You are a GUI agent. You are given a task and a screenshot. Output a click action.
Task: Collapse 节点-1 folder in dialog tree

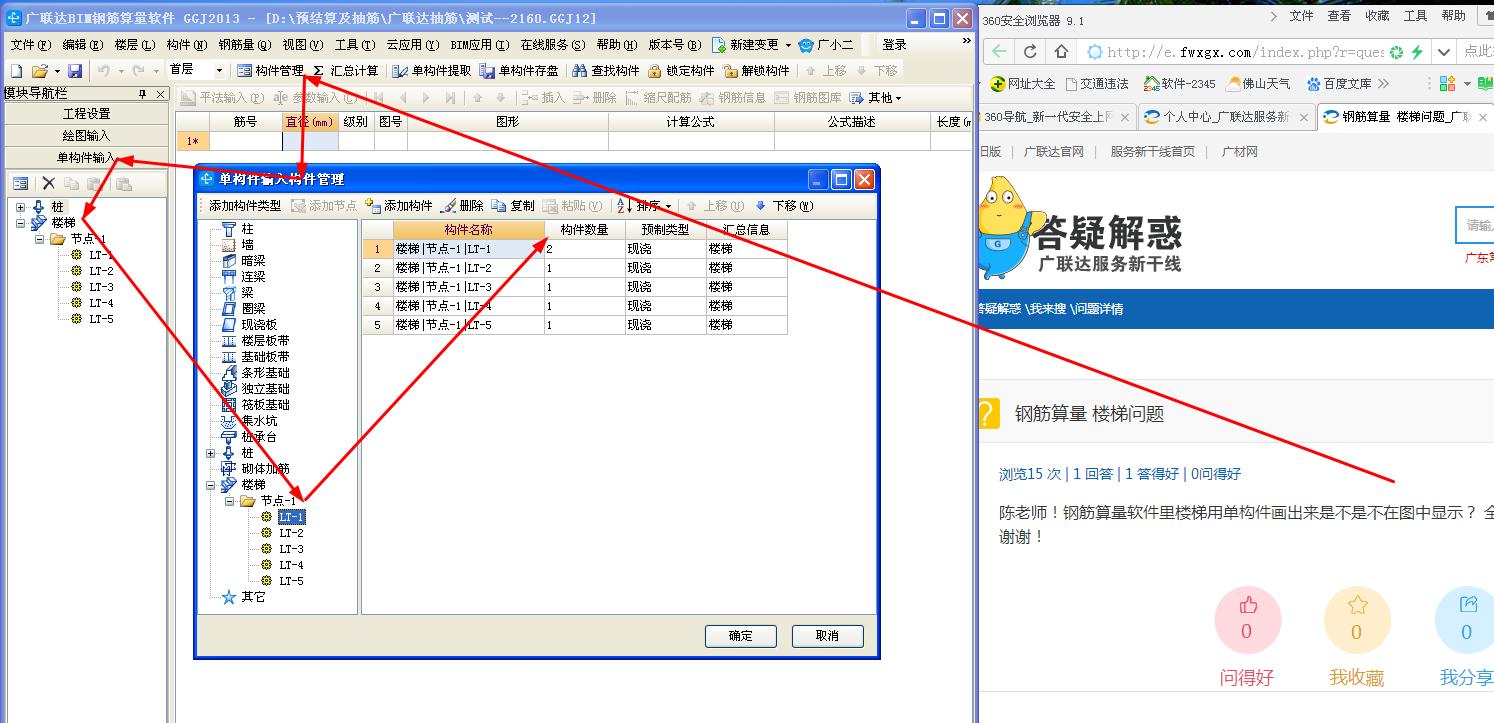(x=227, y=501)
